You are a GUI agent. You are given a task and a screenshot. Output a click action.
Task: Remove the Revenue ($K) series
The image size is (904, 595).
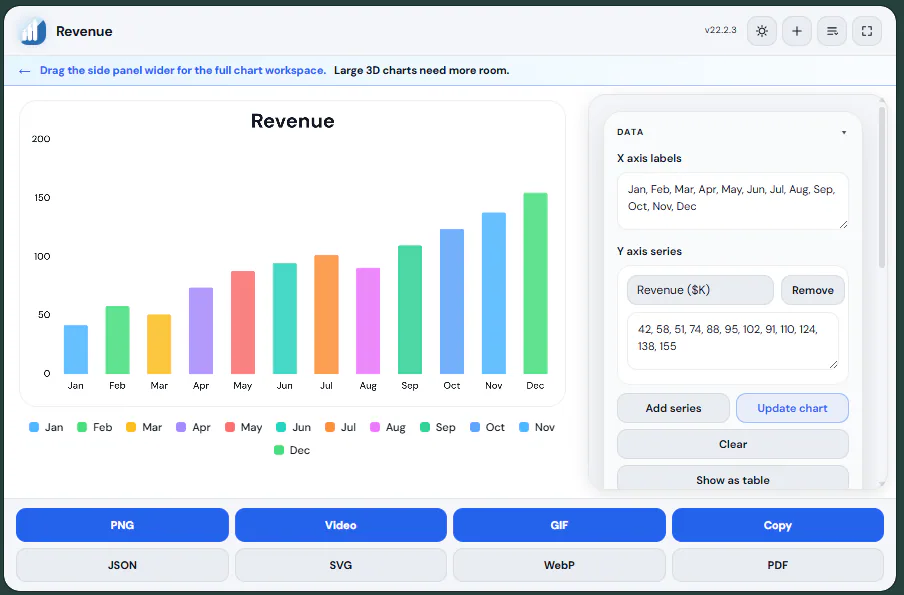point(812,290)
